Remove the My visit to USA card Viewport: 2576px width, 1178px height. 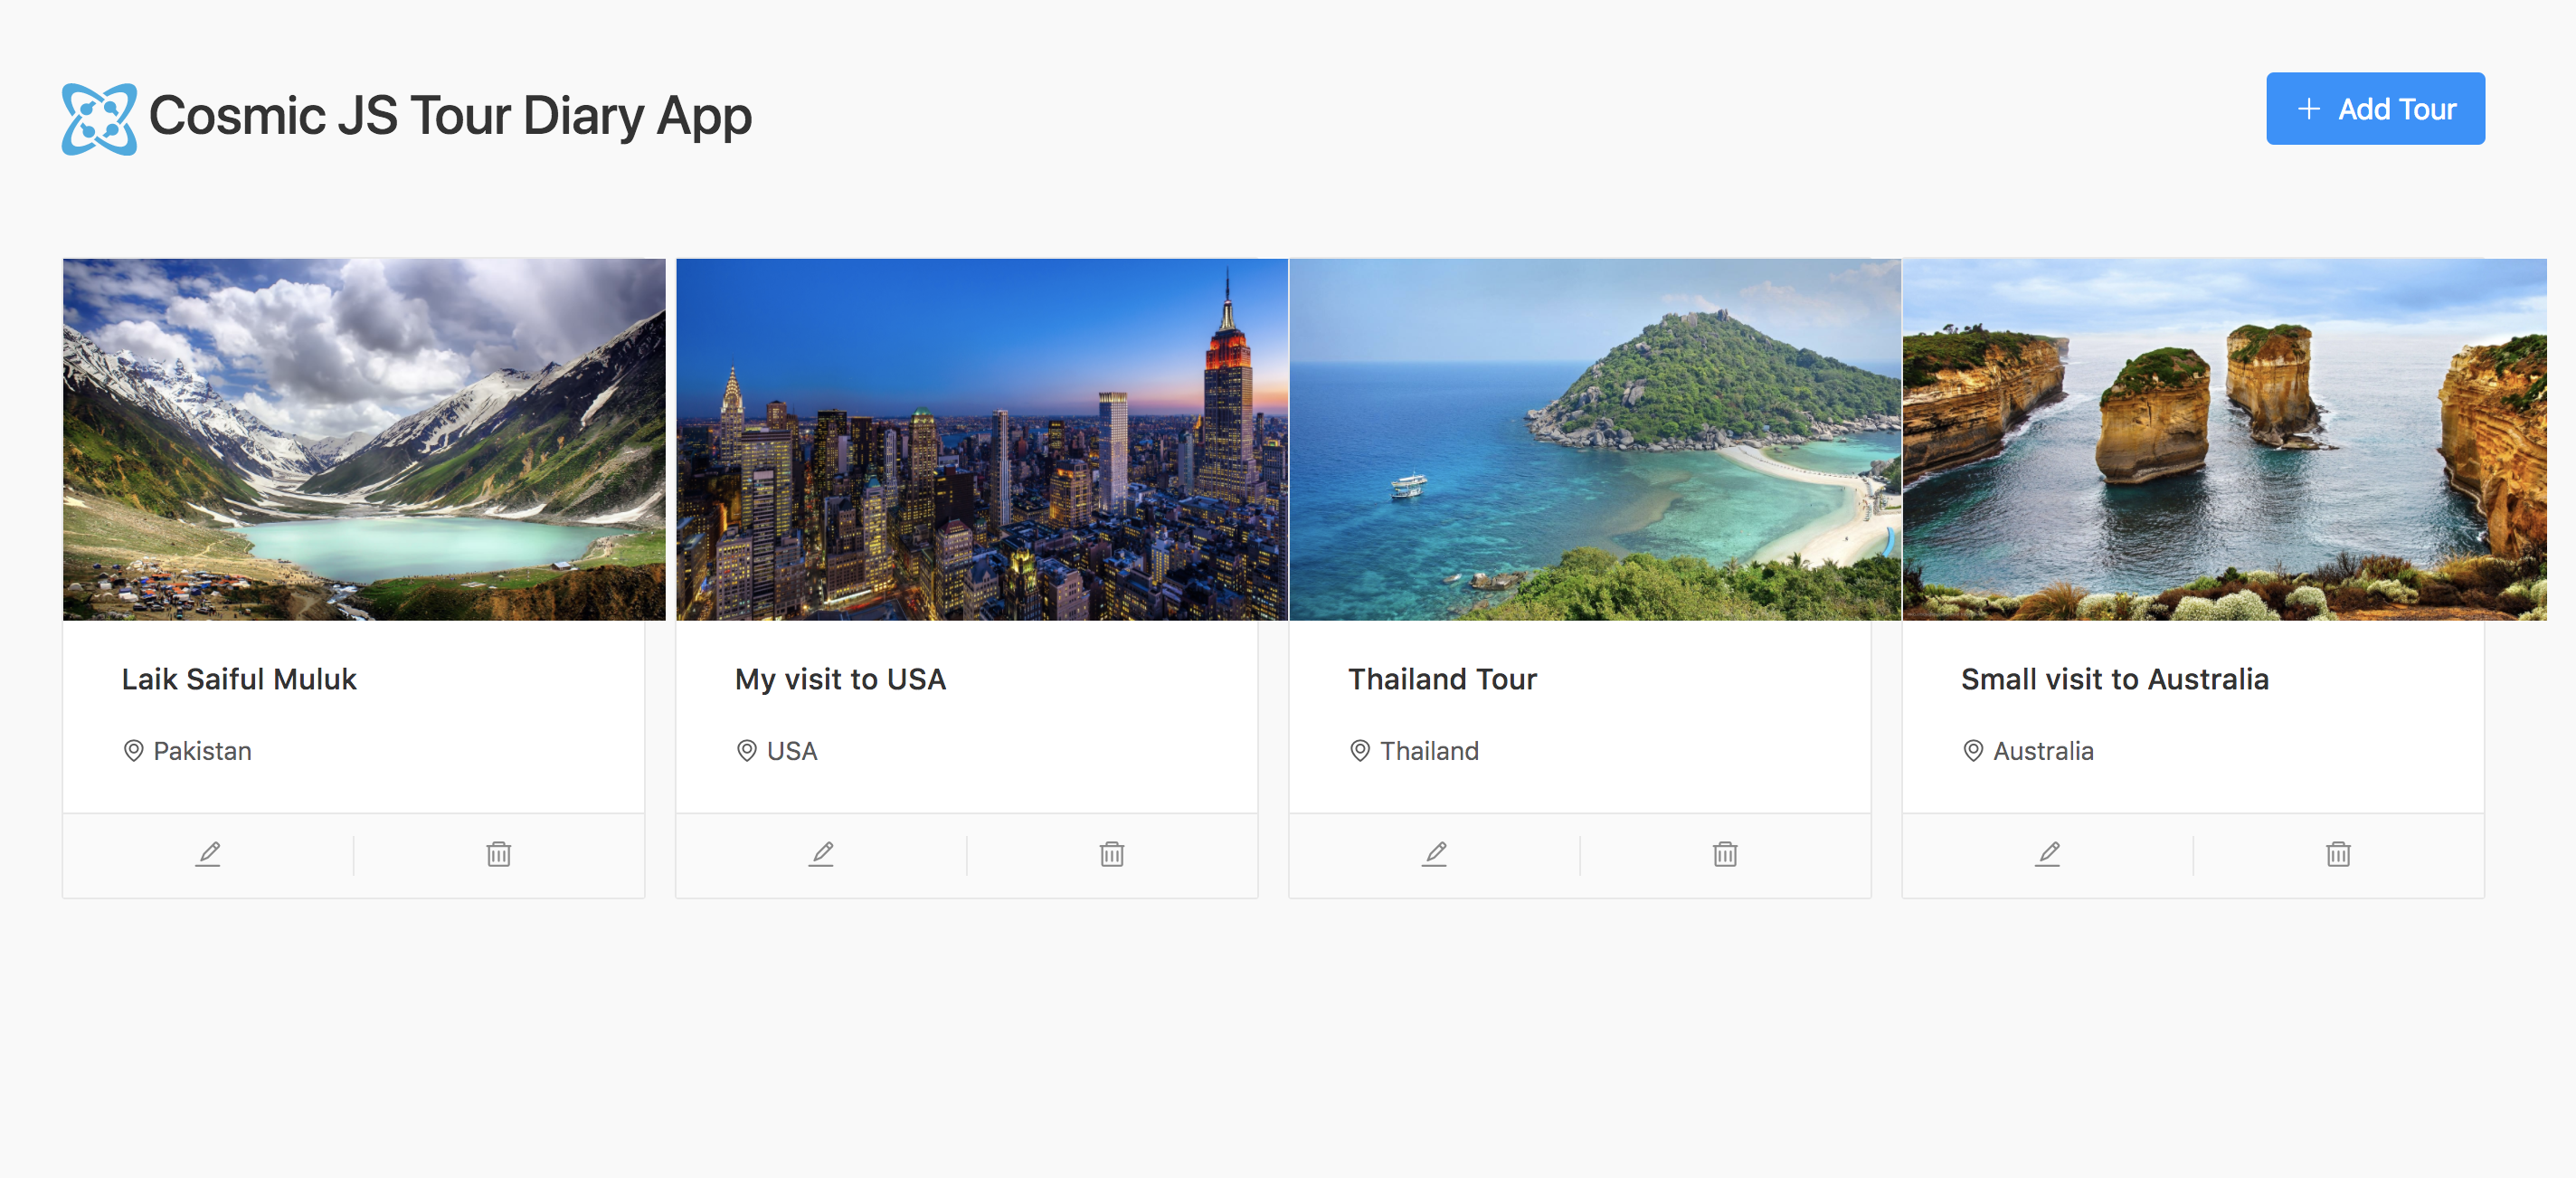coord(1112,854)
